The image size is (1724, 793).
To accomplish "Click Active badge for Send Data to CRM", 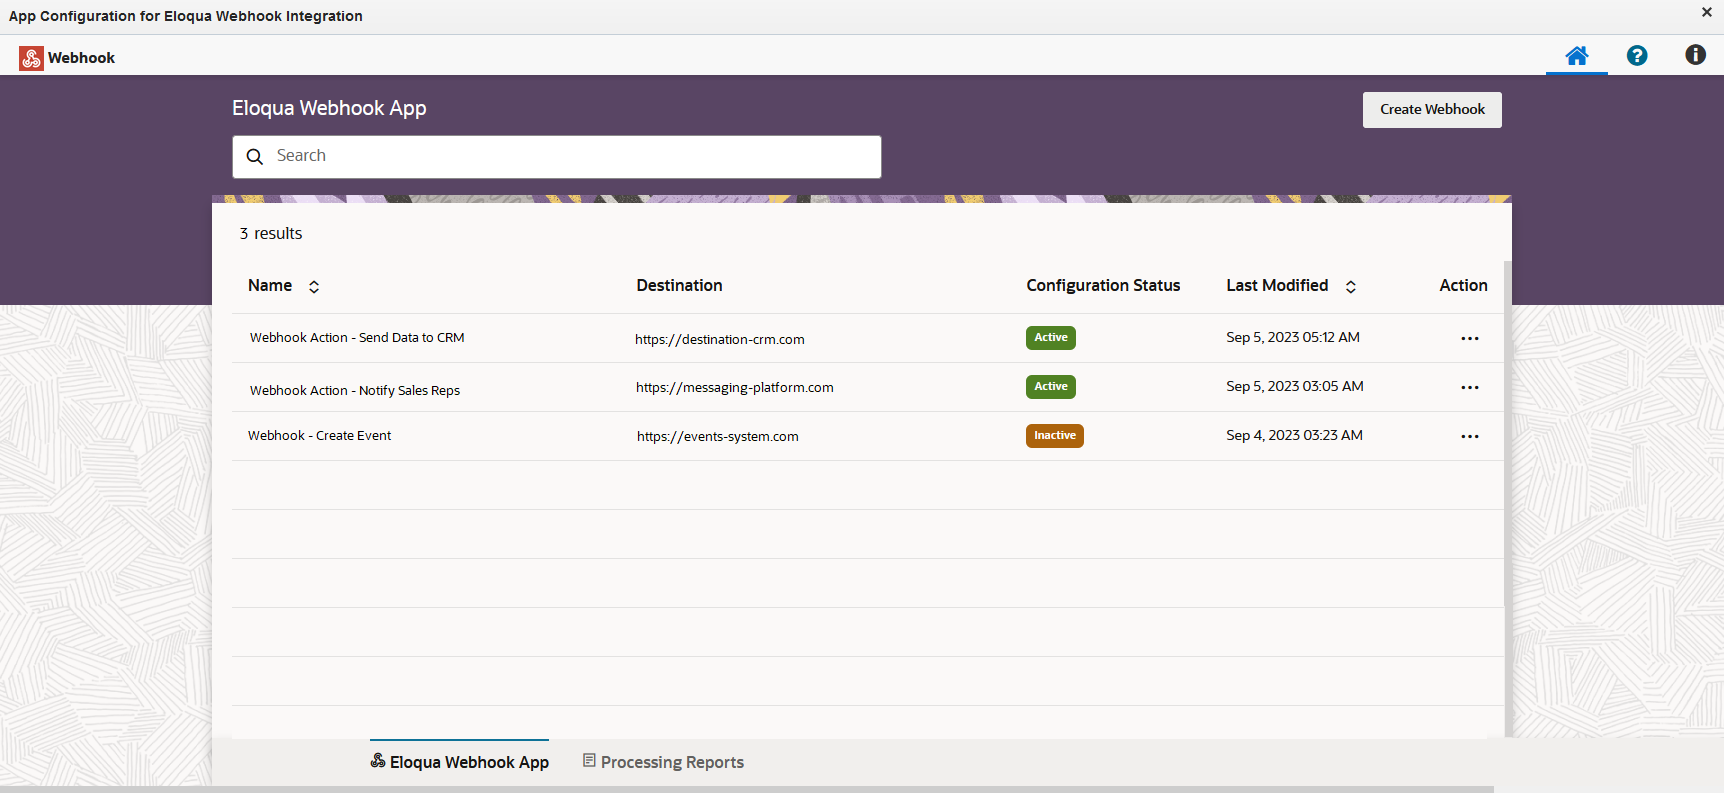I will click(x=1051, y=338).
